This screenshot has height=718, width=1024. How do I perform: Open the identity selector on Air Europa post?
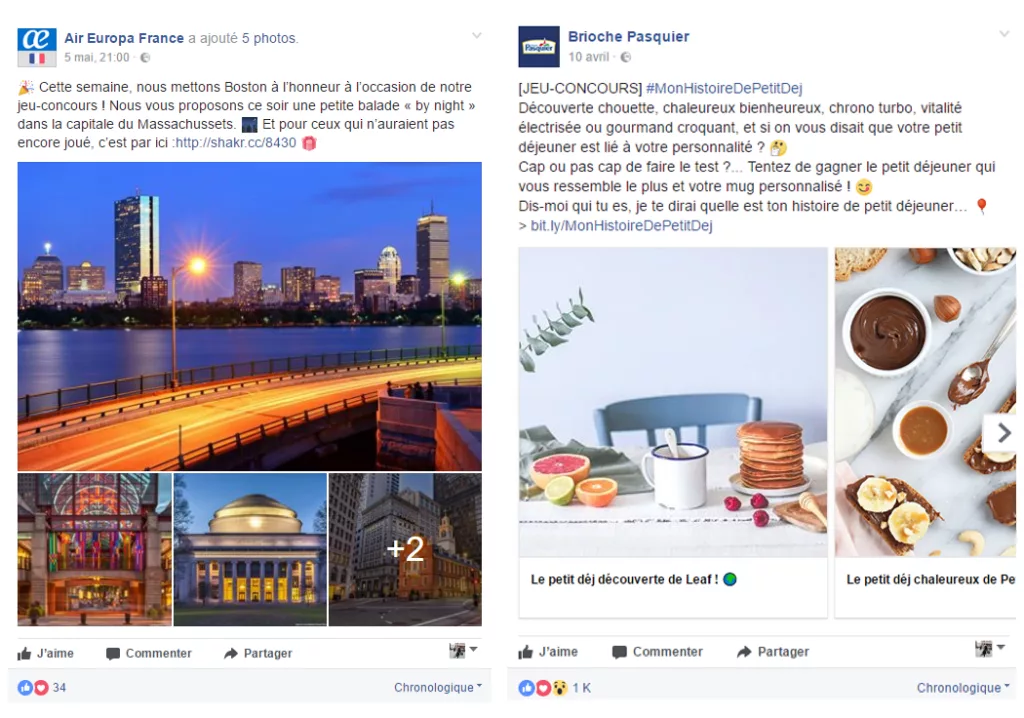(x=463, y=650)
